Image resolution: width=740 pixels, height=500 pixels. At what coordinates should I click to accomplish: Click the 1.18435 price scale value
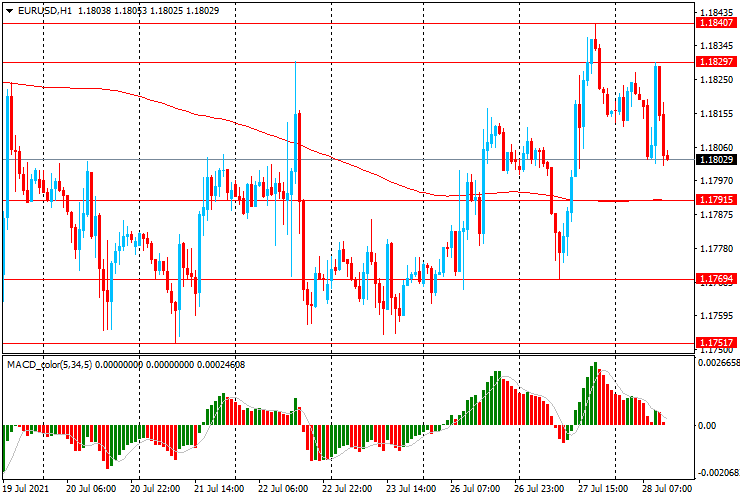717,12
